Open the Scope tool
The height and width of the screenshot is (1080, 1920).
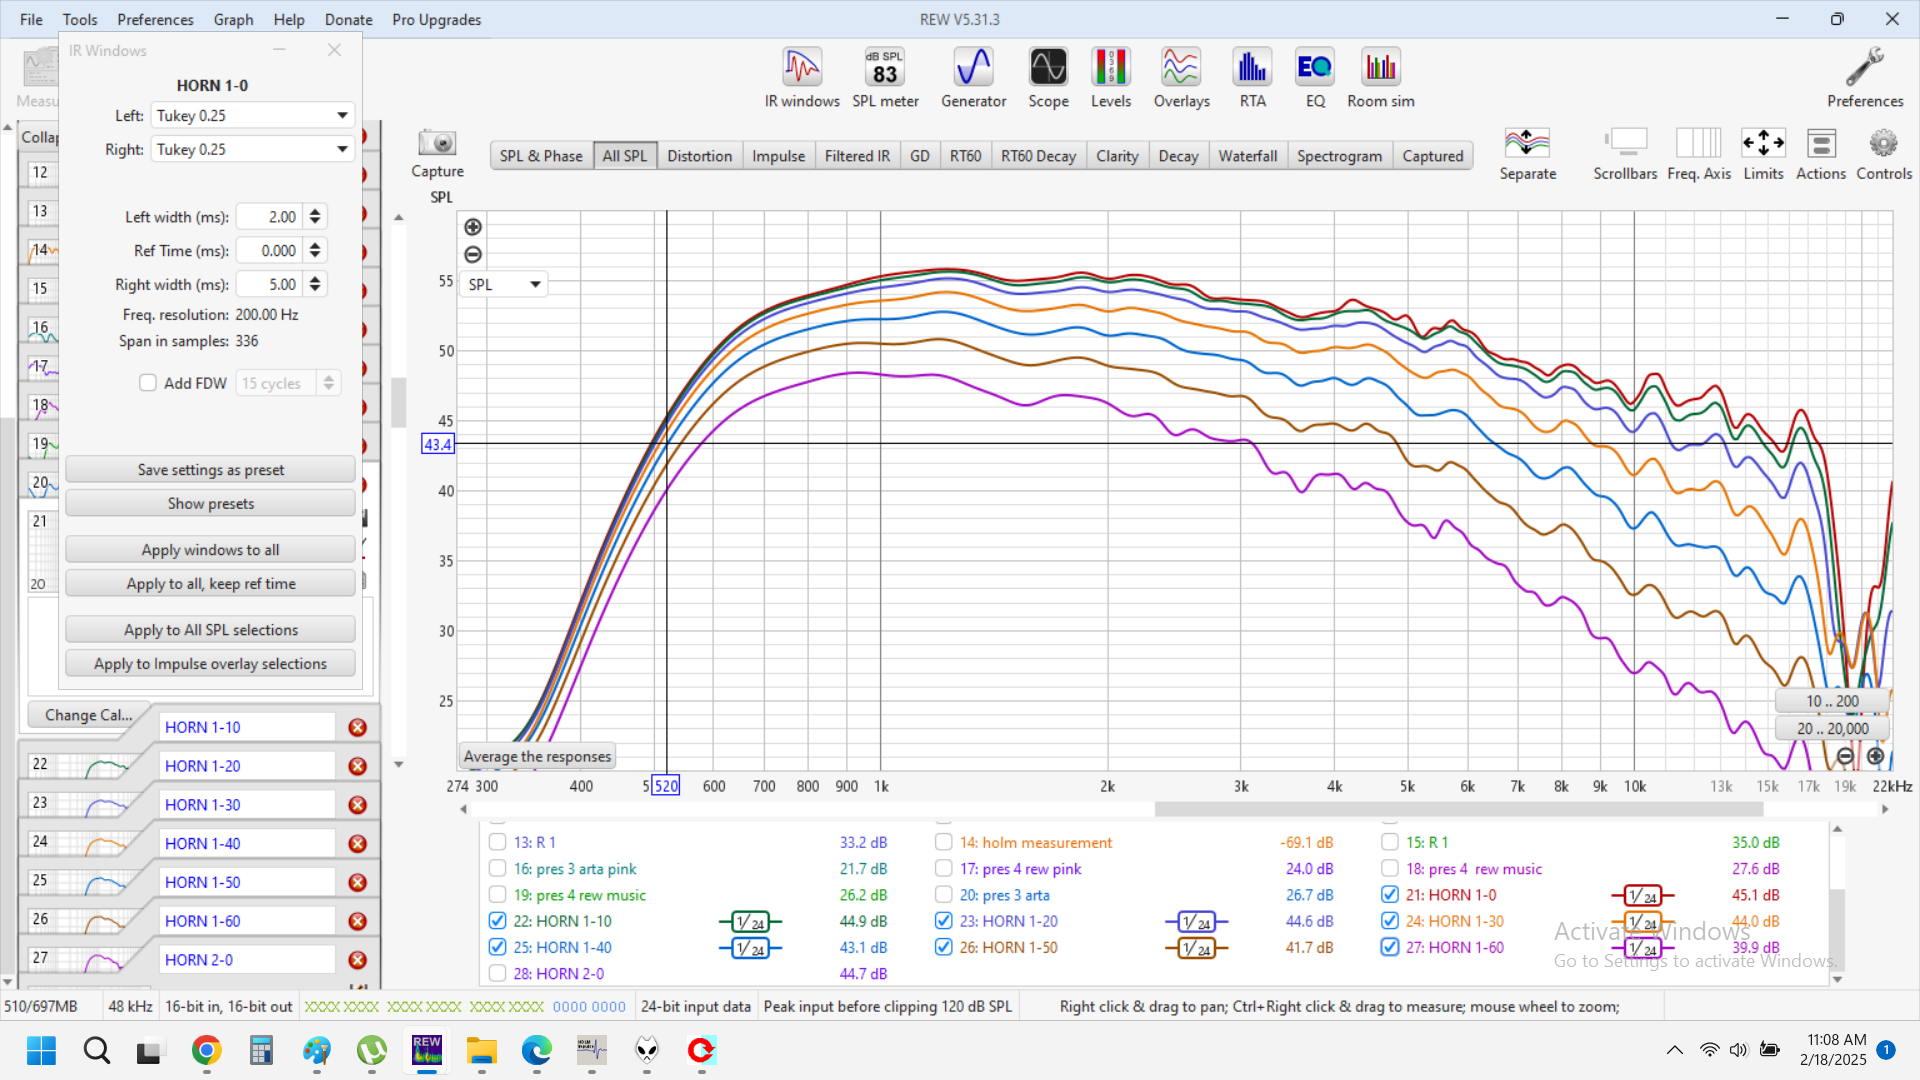[x=1048, y=78]
